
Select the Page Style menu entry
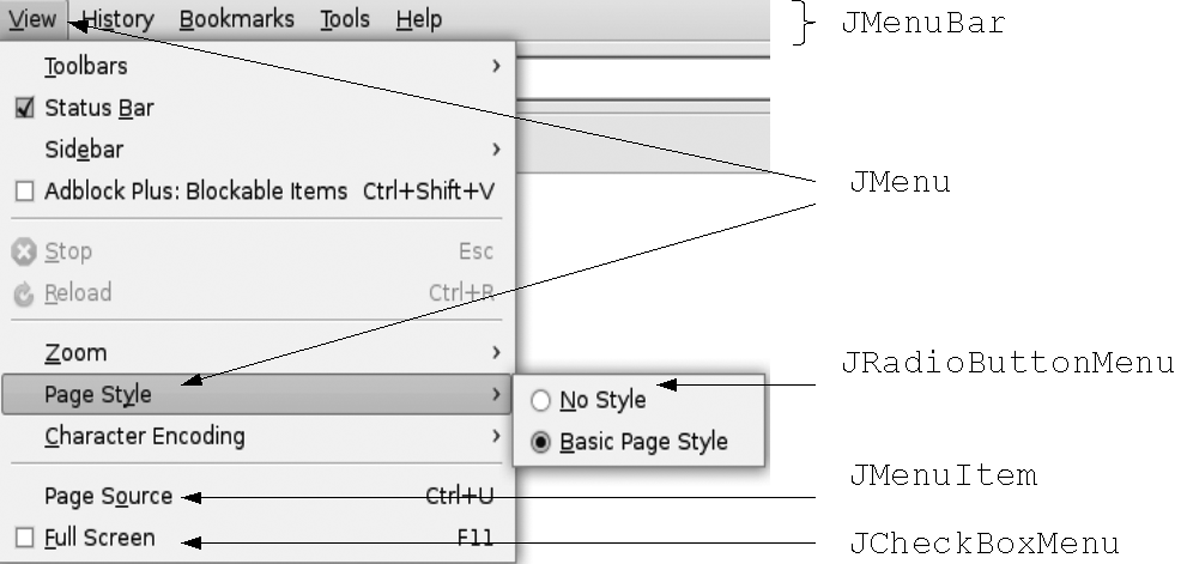click(x=258, y=394)
